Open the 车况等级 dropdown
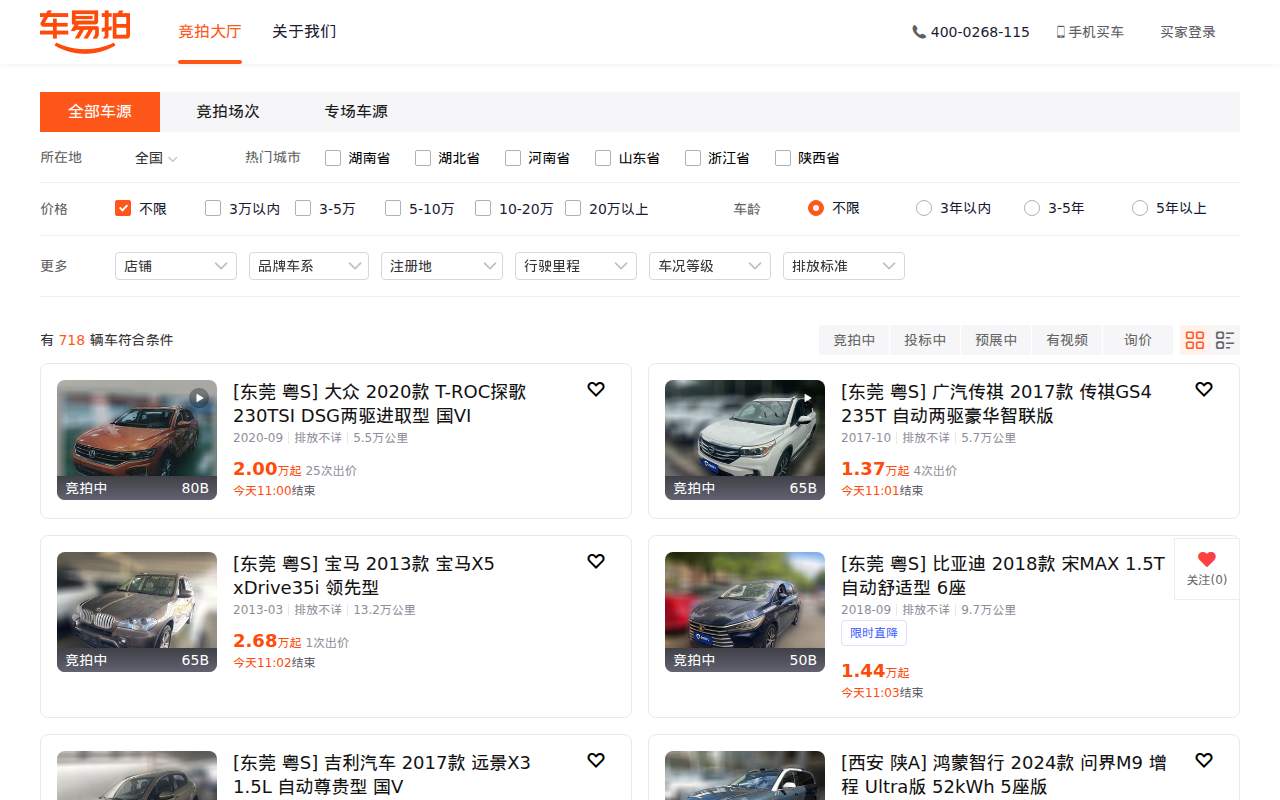Screen dimensions: 1280x800 [710, 266]
